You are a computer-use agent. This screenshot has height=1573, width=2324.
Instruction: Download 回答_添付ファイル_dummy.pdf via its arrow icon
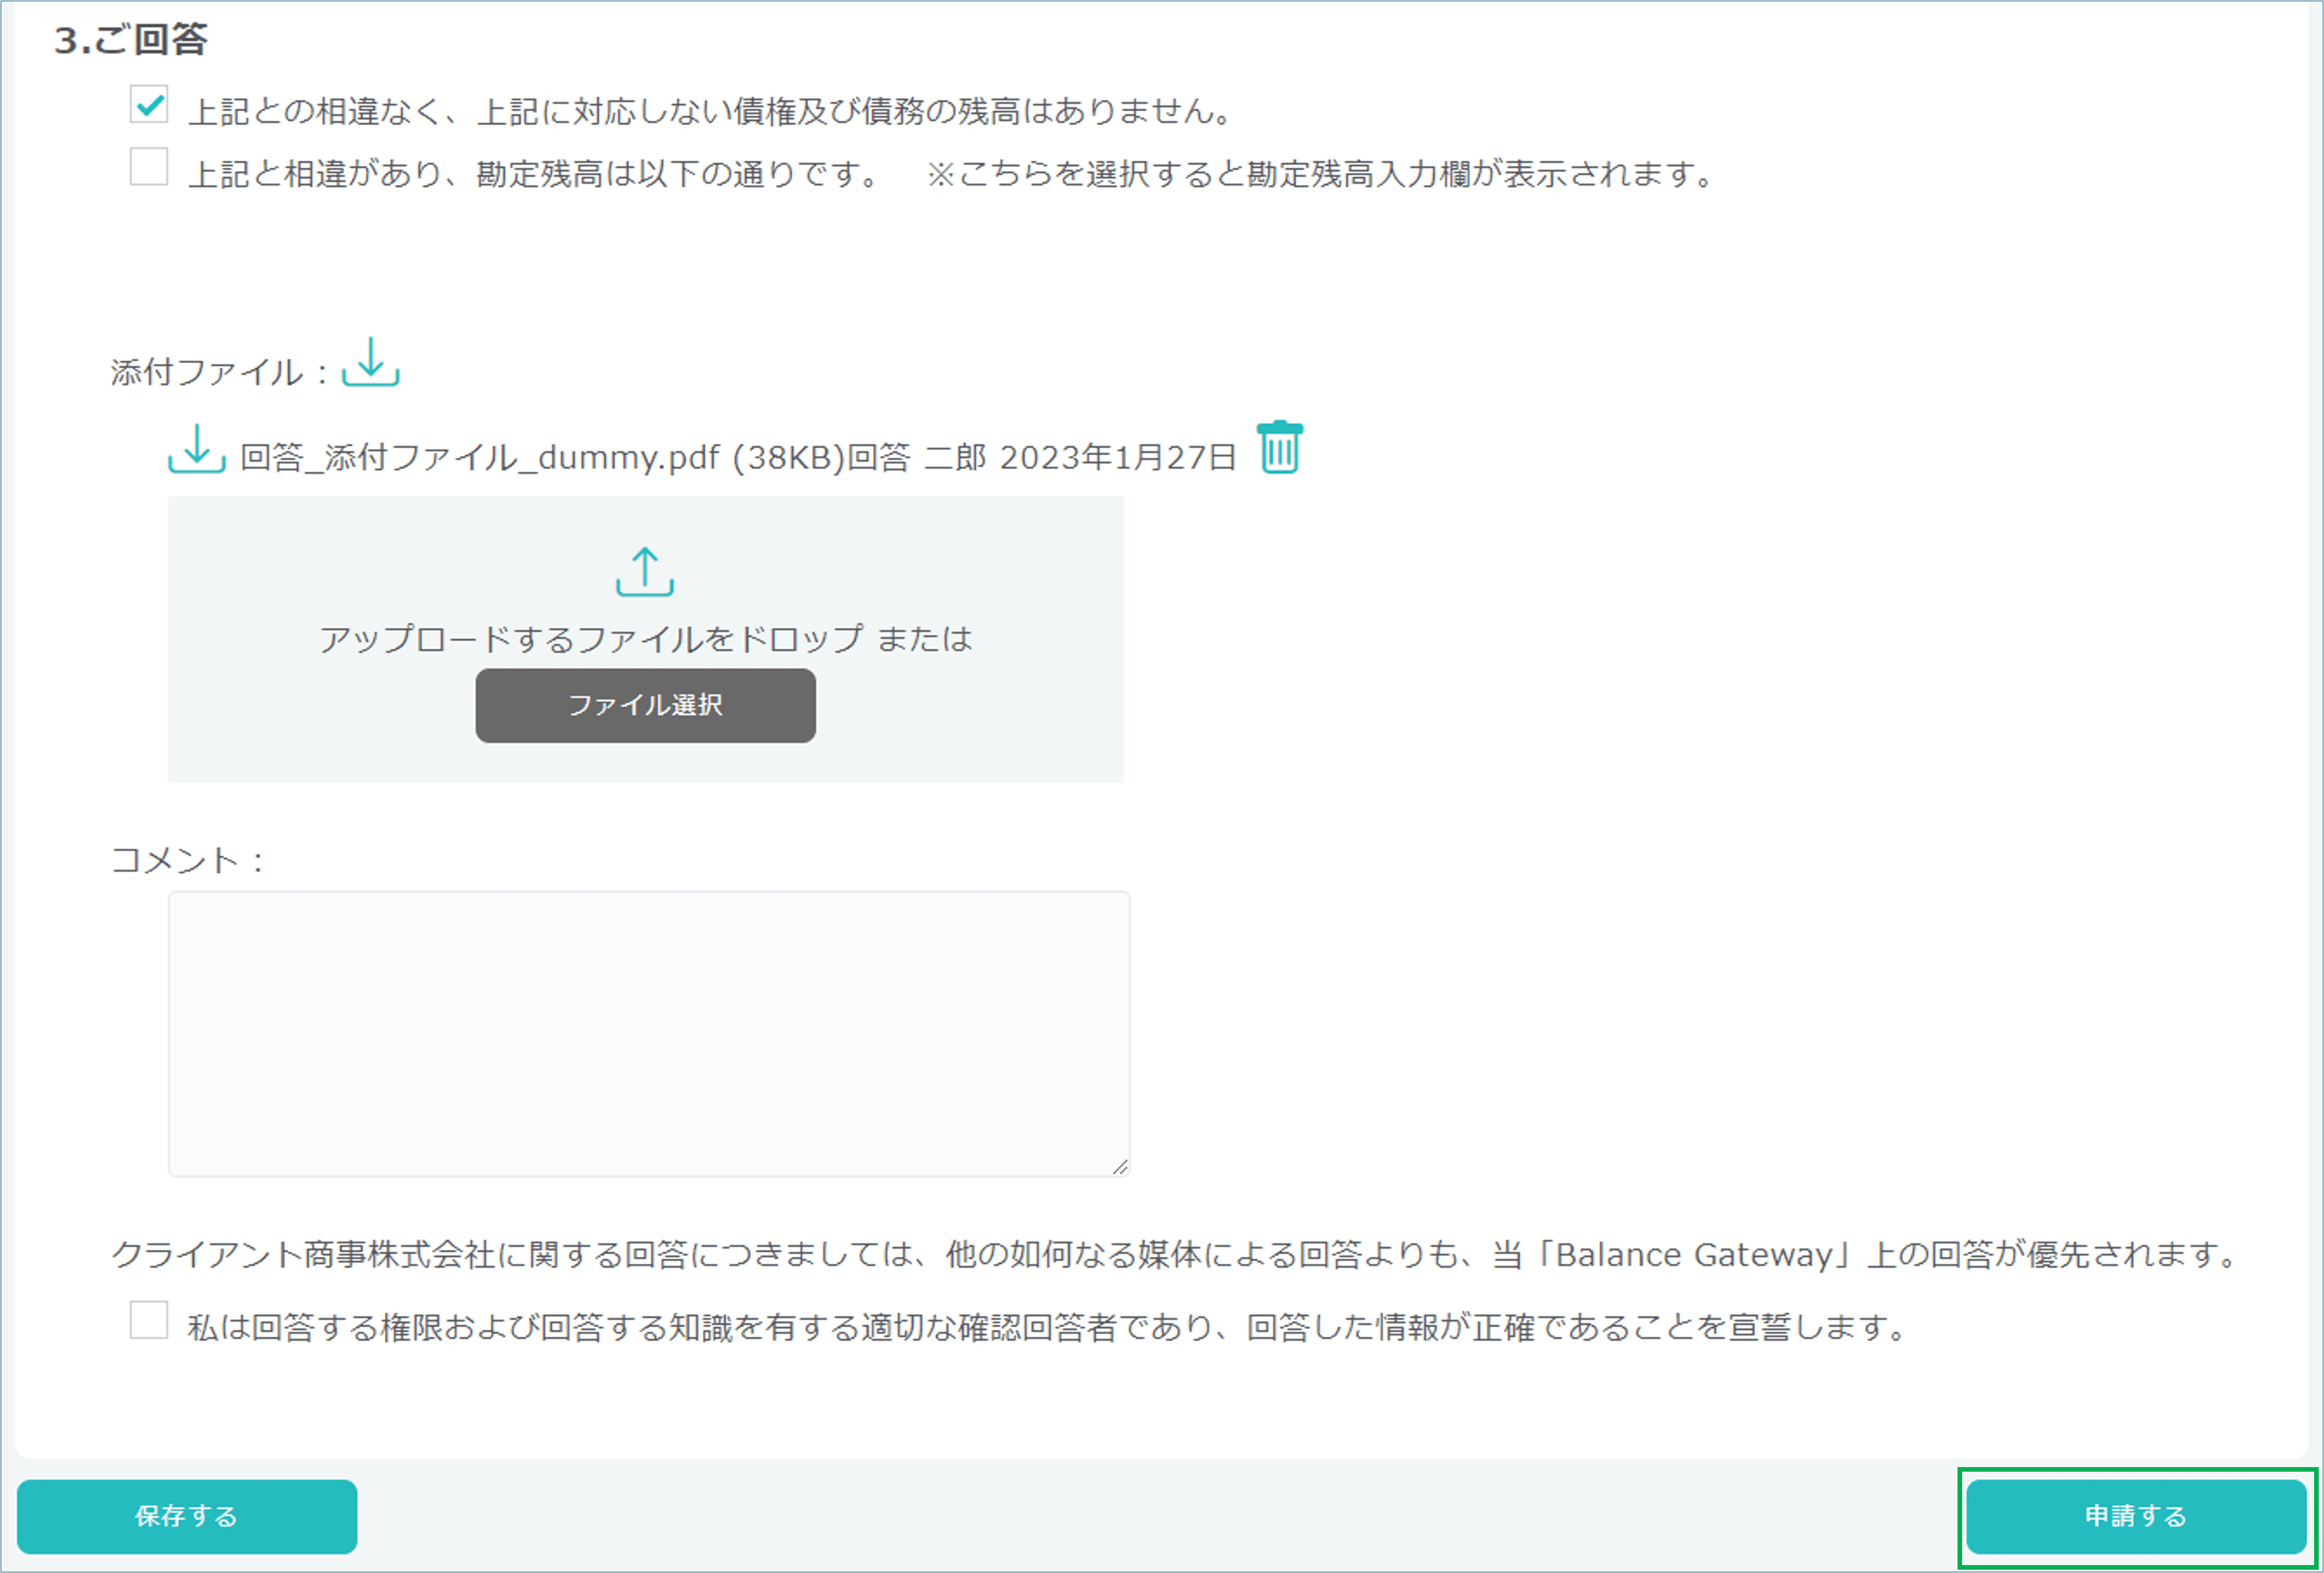196,449
